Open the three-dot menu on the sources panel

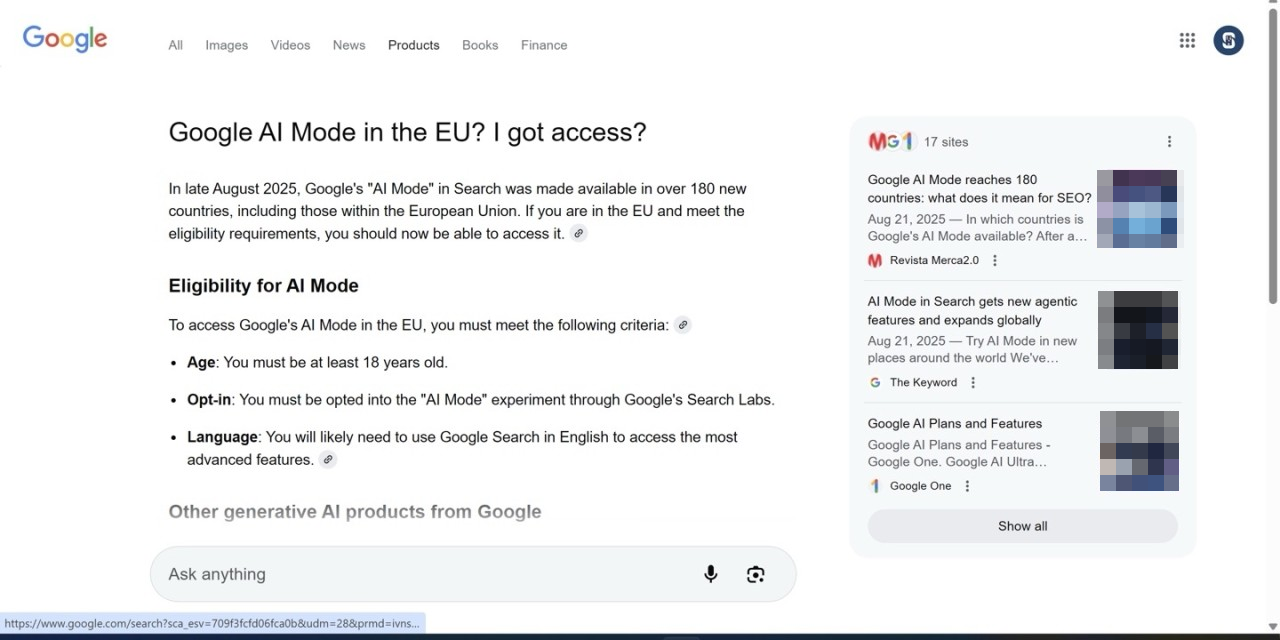1169,141
